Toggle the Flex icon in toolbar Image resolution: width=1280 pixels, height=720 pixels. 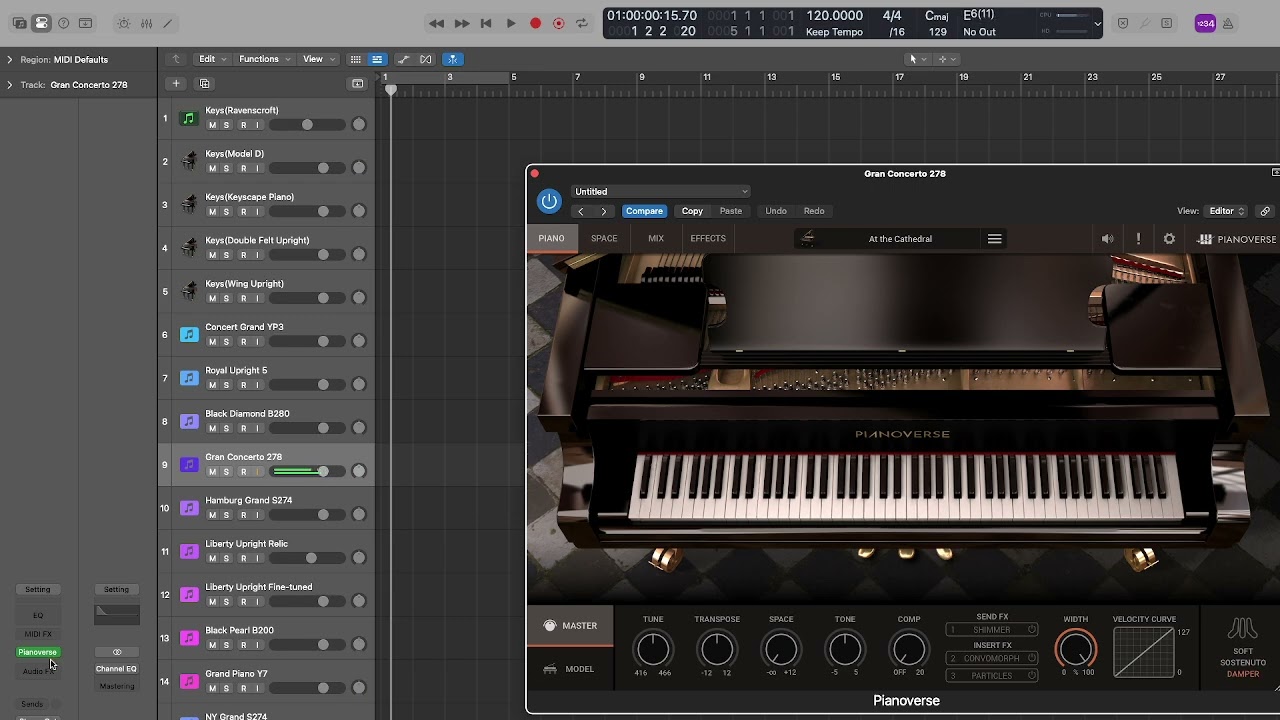tap(426, 59)
